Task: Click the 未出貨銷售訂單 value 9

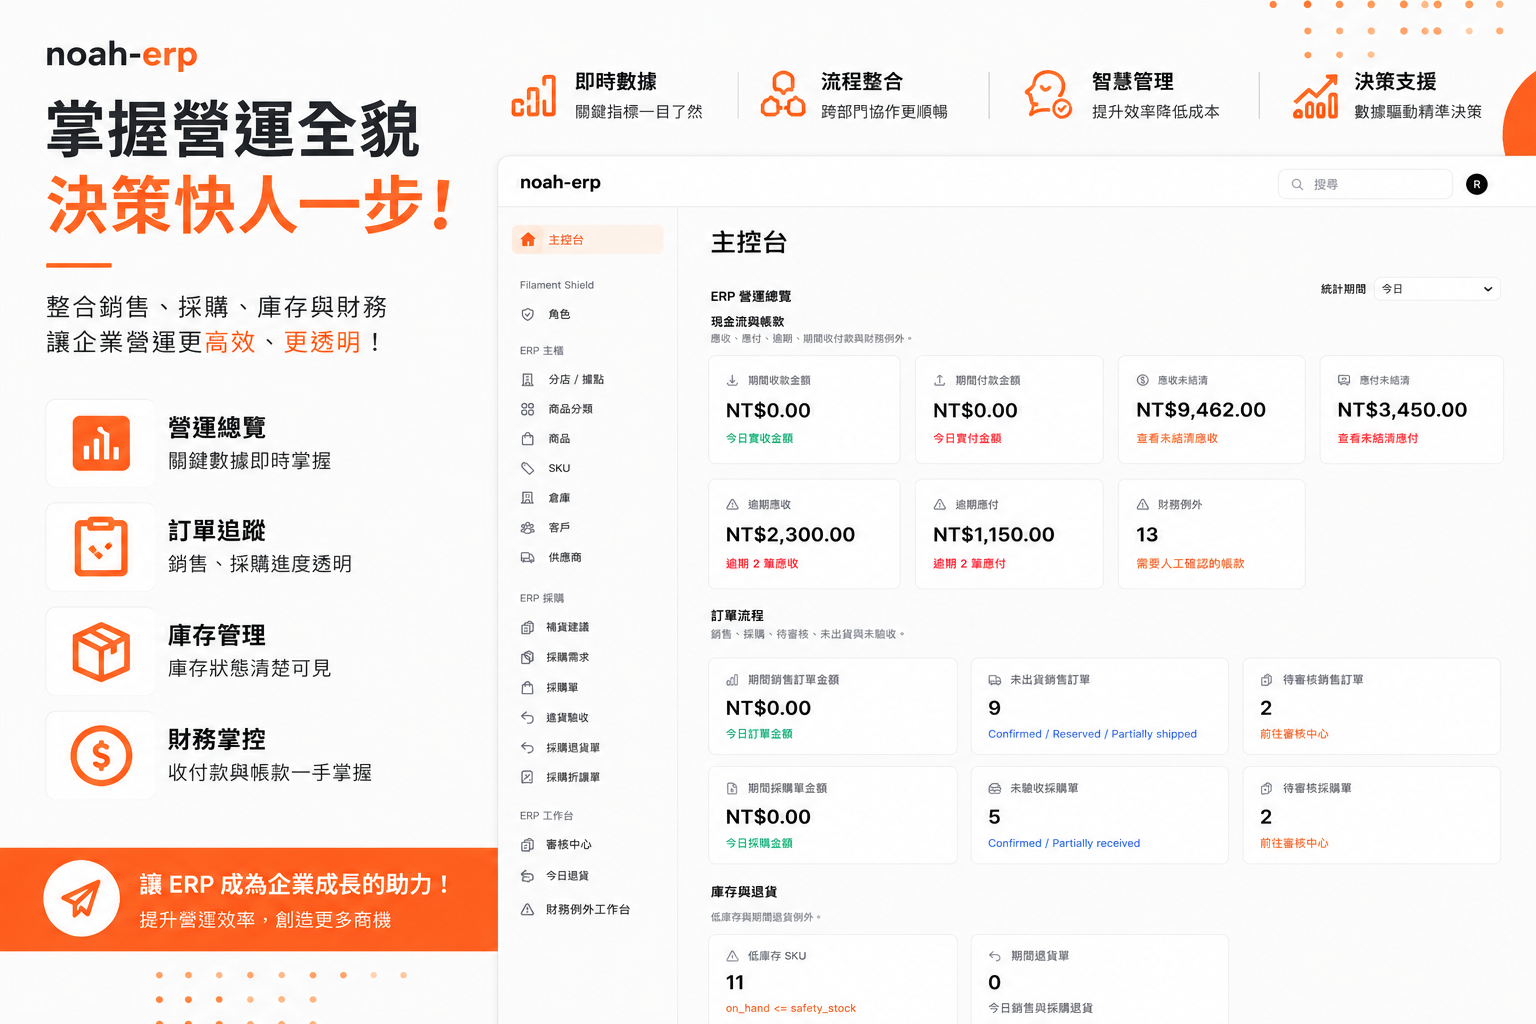Action: pyautogui.click(x=994, y=708)
